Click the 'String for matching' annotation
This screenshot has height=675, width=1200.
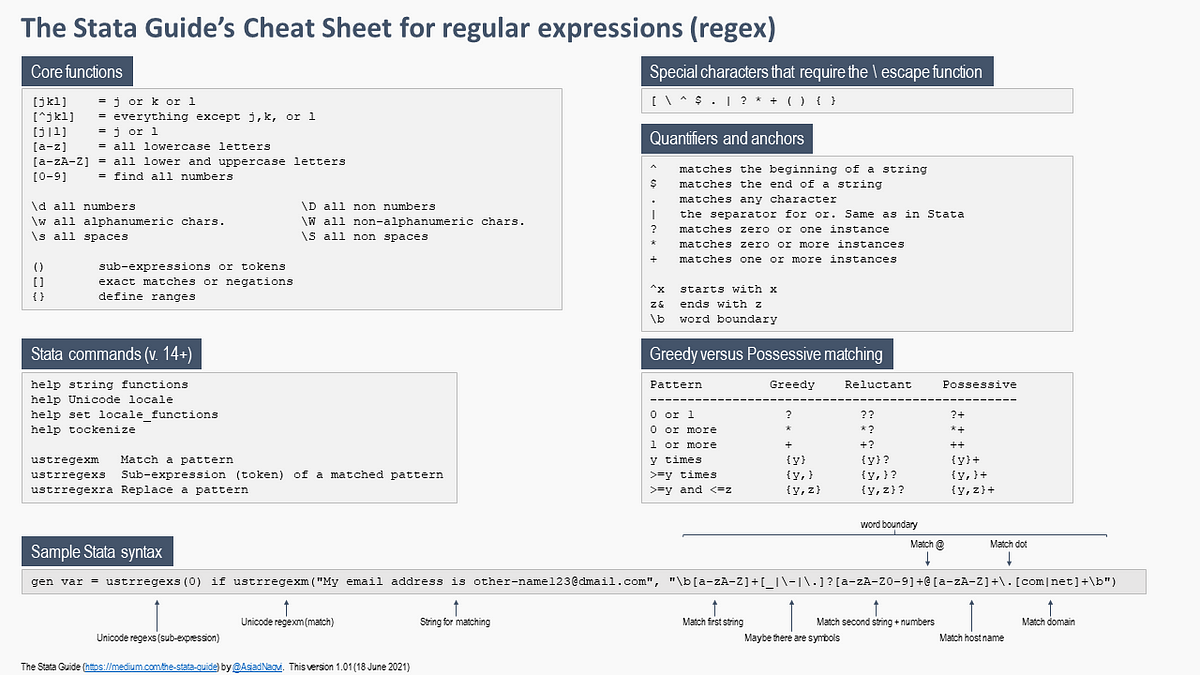pyautogui.click(x=455, y=622)
